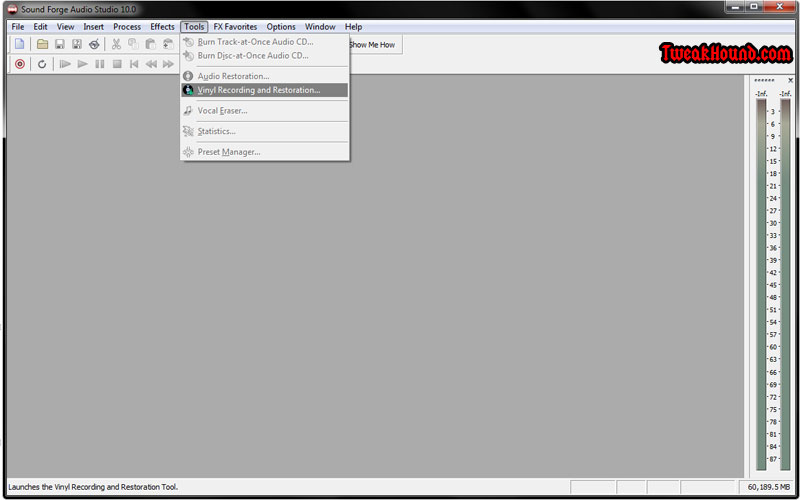The width and height of the screenshot is (800, 500).
Task: Open the View menu
Action: 65,27
